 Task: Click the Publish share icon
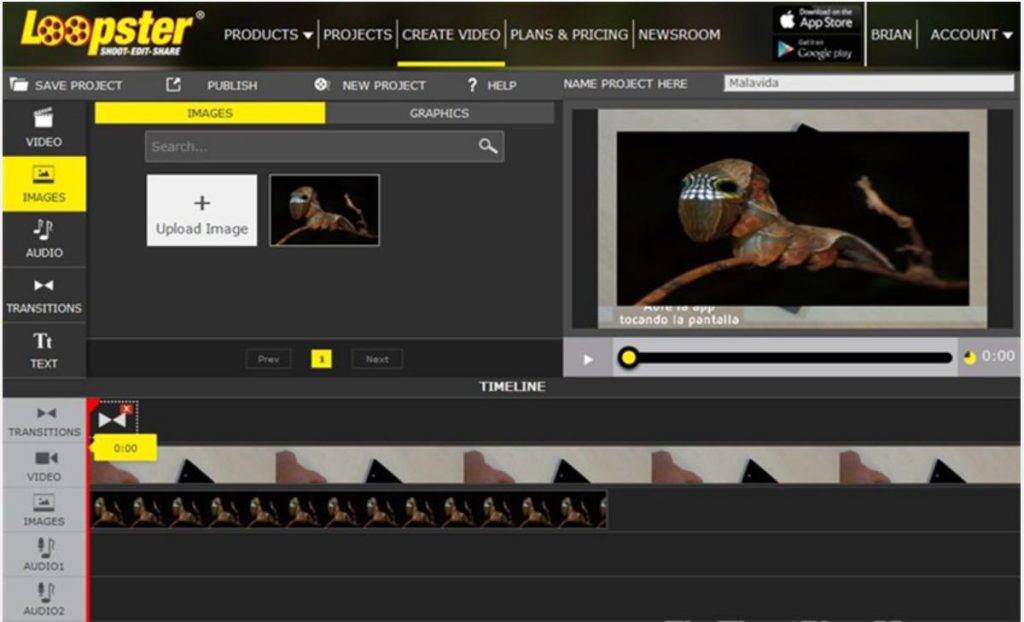click(x=172, y=85)
